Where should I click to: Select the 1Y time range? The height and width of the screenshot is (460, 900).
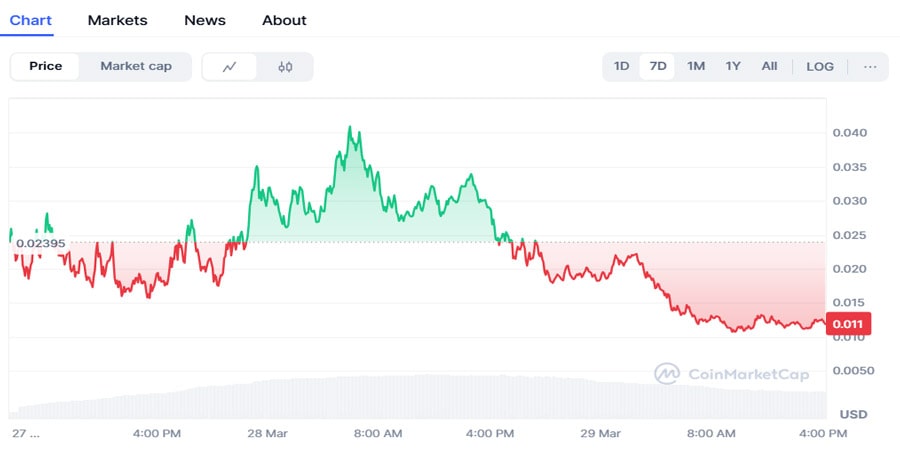click(x=733, y=67)
